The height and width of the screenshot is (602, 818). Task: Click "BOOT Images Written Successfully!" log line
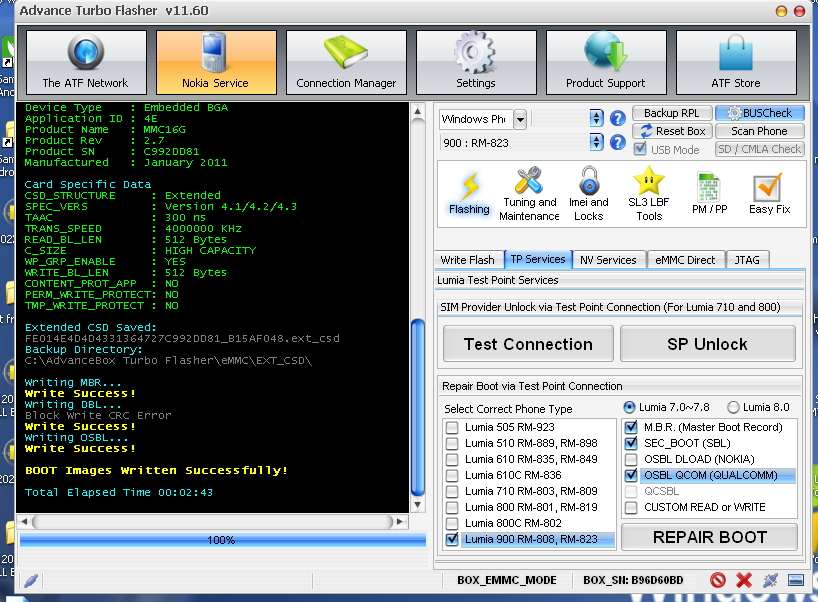pos(156,471)
